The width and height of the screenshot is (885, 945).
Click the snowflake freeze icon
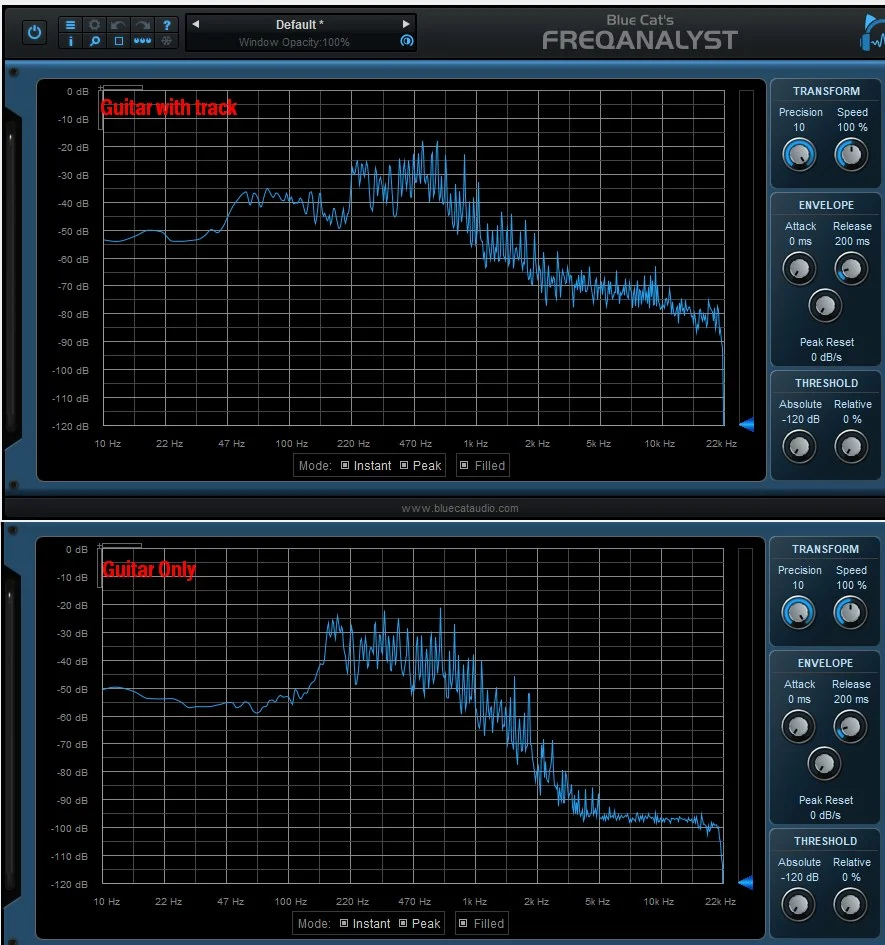coord(166,41)
